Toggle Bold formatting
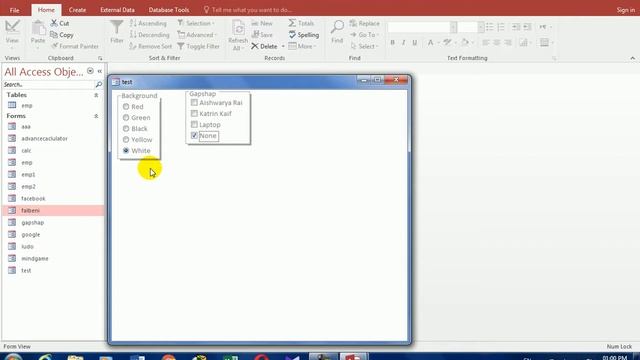Screen dimensions: 640x360 point(393,42)
